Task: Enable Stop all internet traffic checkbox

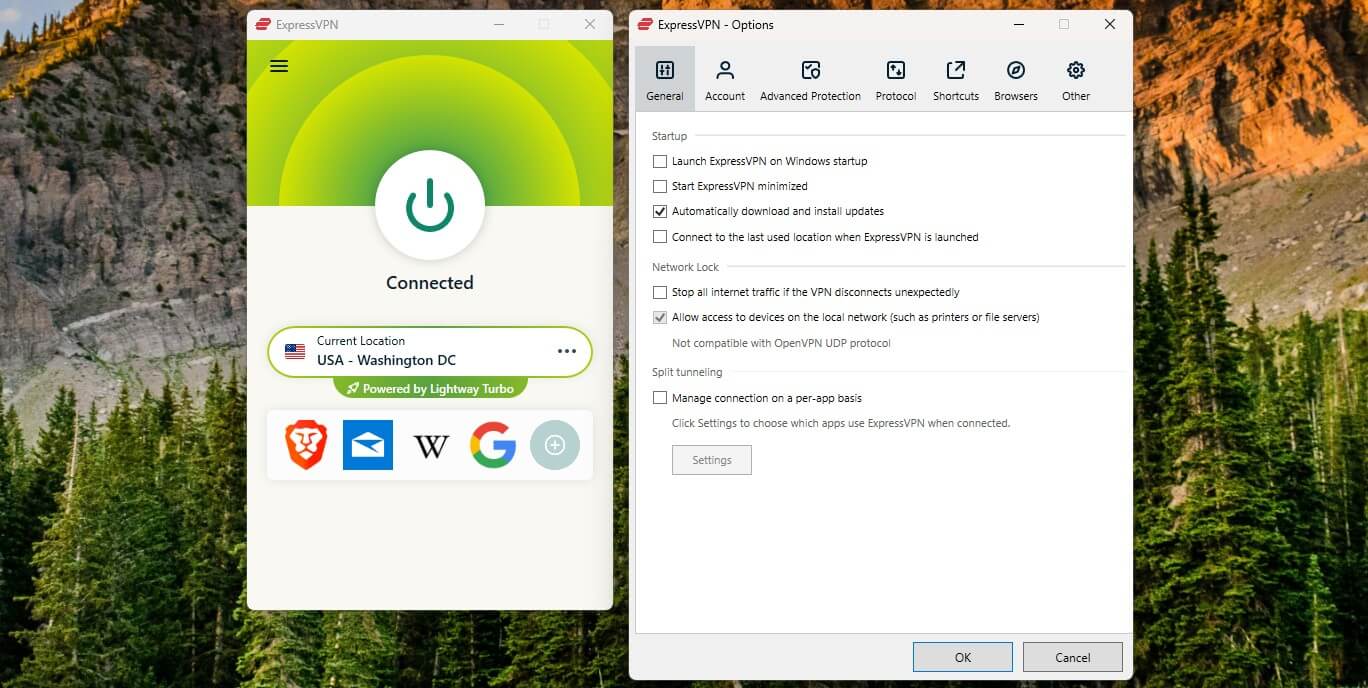Action: [660, 292]
